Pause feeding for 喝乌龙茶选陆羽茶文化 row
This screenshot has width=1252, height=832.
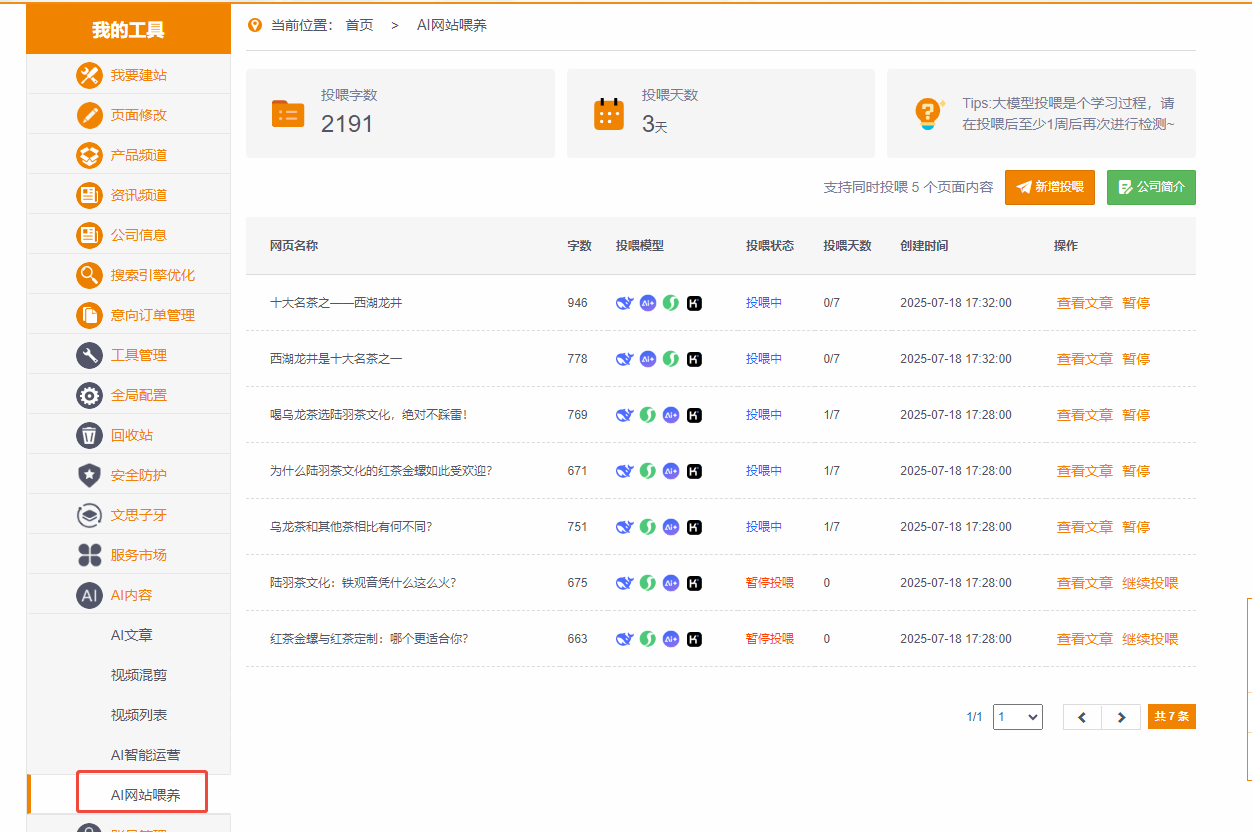pyautogui.click(x=1136, y=415)
